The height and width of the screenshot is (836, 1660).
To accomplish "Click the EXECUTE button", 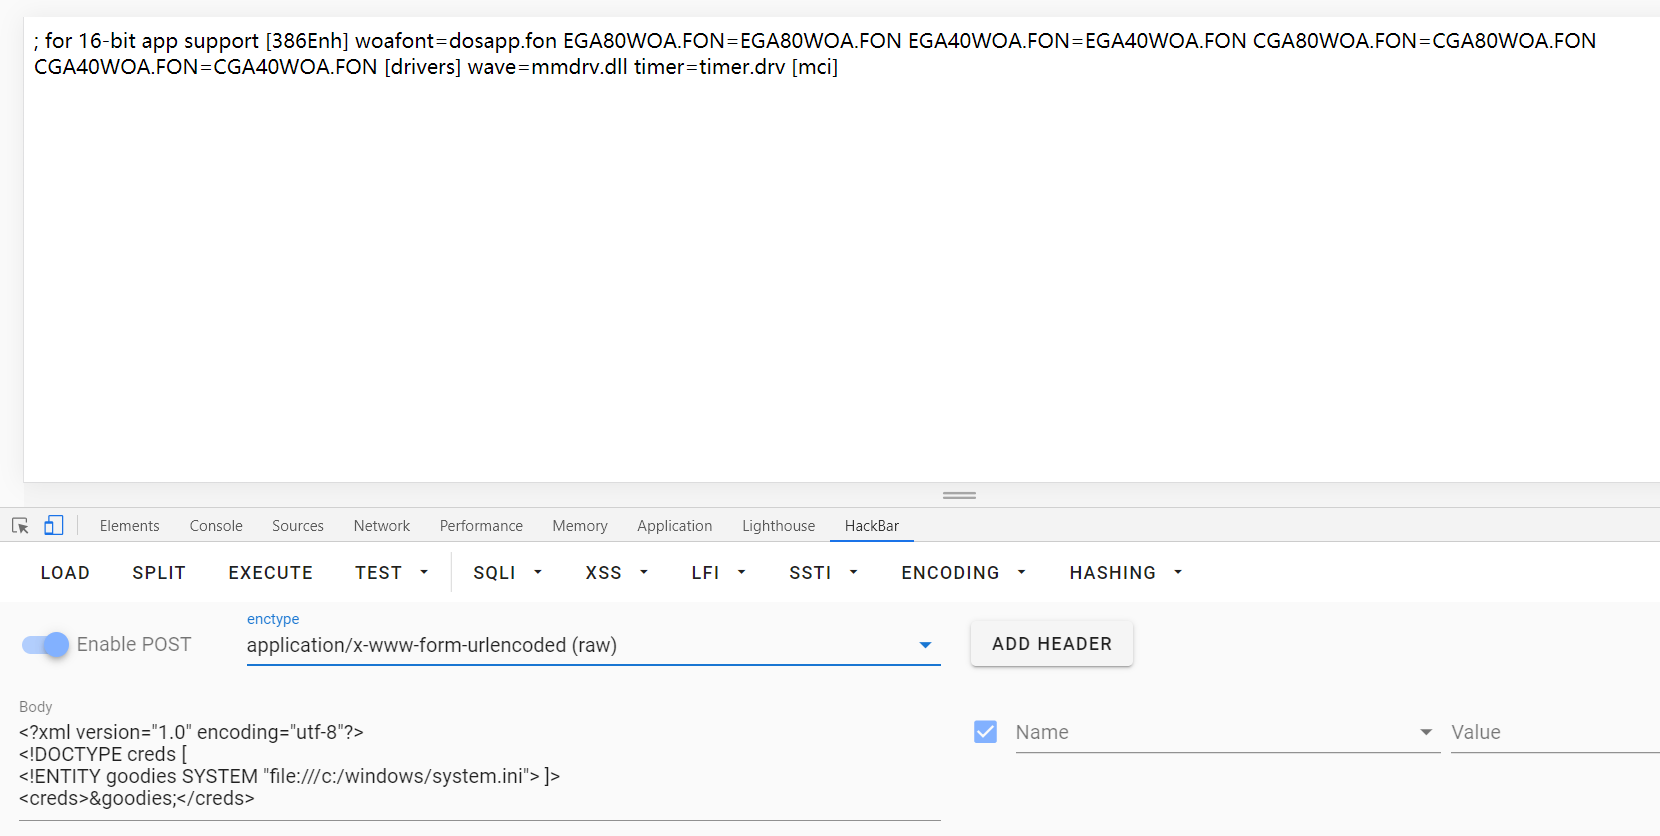I will click(x=271, y=573).
